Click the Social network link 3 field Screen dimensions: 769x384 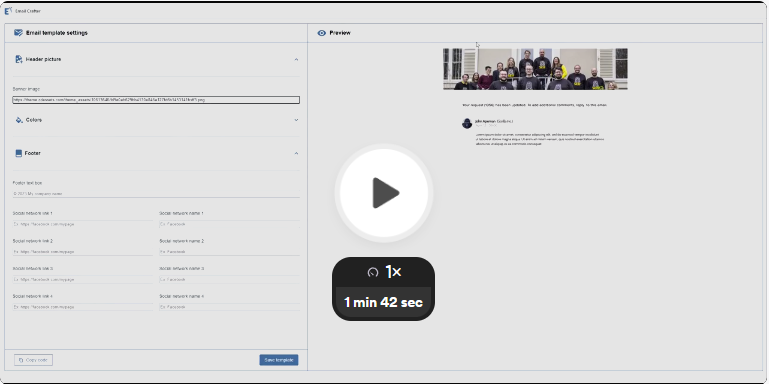[82, 280]
